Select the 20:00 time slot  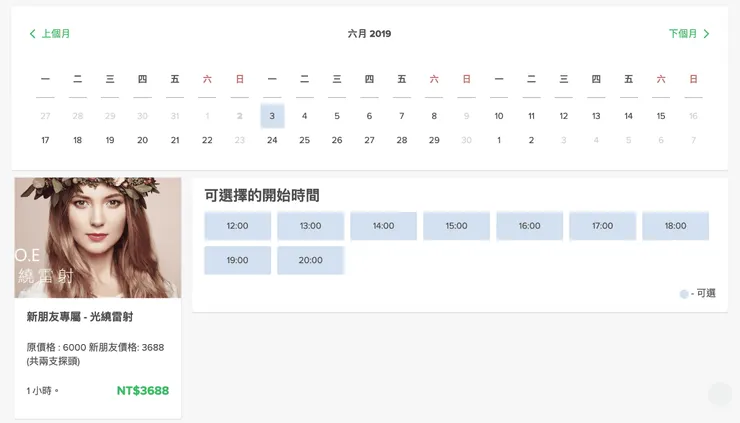coord(311,260)
